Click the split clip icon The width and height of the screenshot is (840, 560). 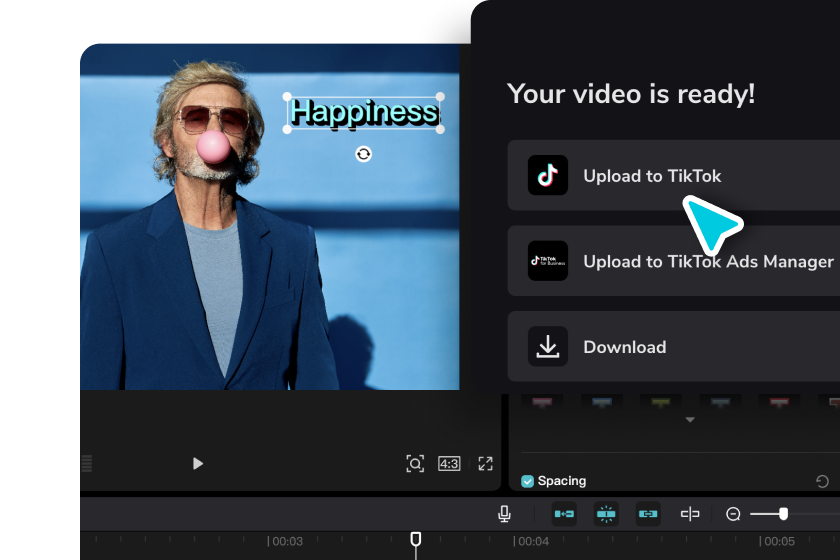click(690, 514)
